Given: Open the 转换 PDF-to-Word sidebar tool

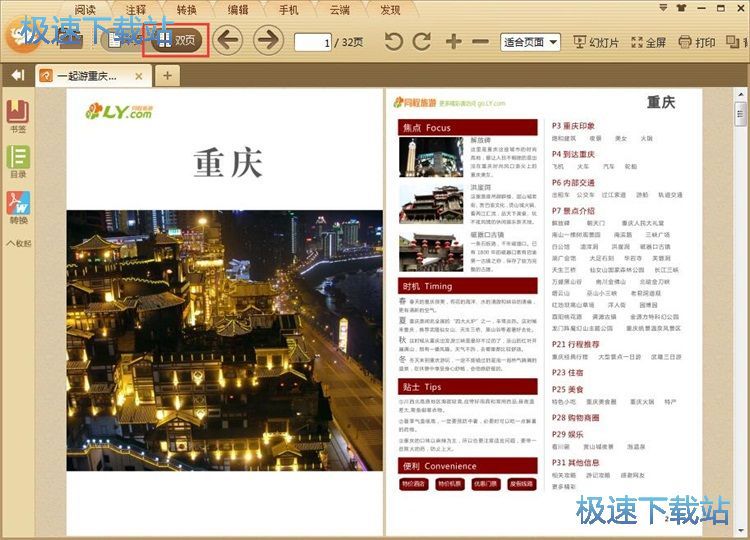Looking at the screenshot, I should coord(18,208).
